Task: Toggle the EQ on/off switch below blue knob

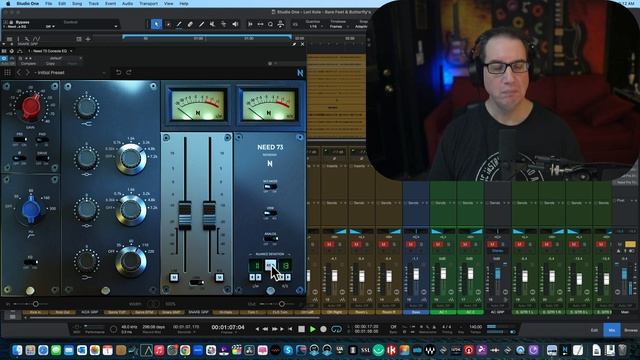Action: pyautogui.click(x=30, y=262)
